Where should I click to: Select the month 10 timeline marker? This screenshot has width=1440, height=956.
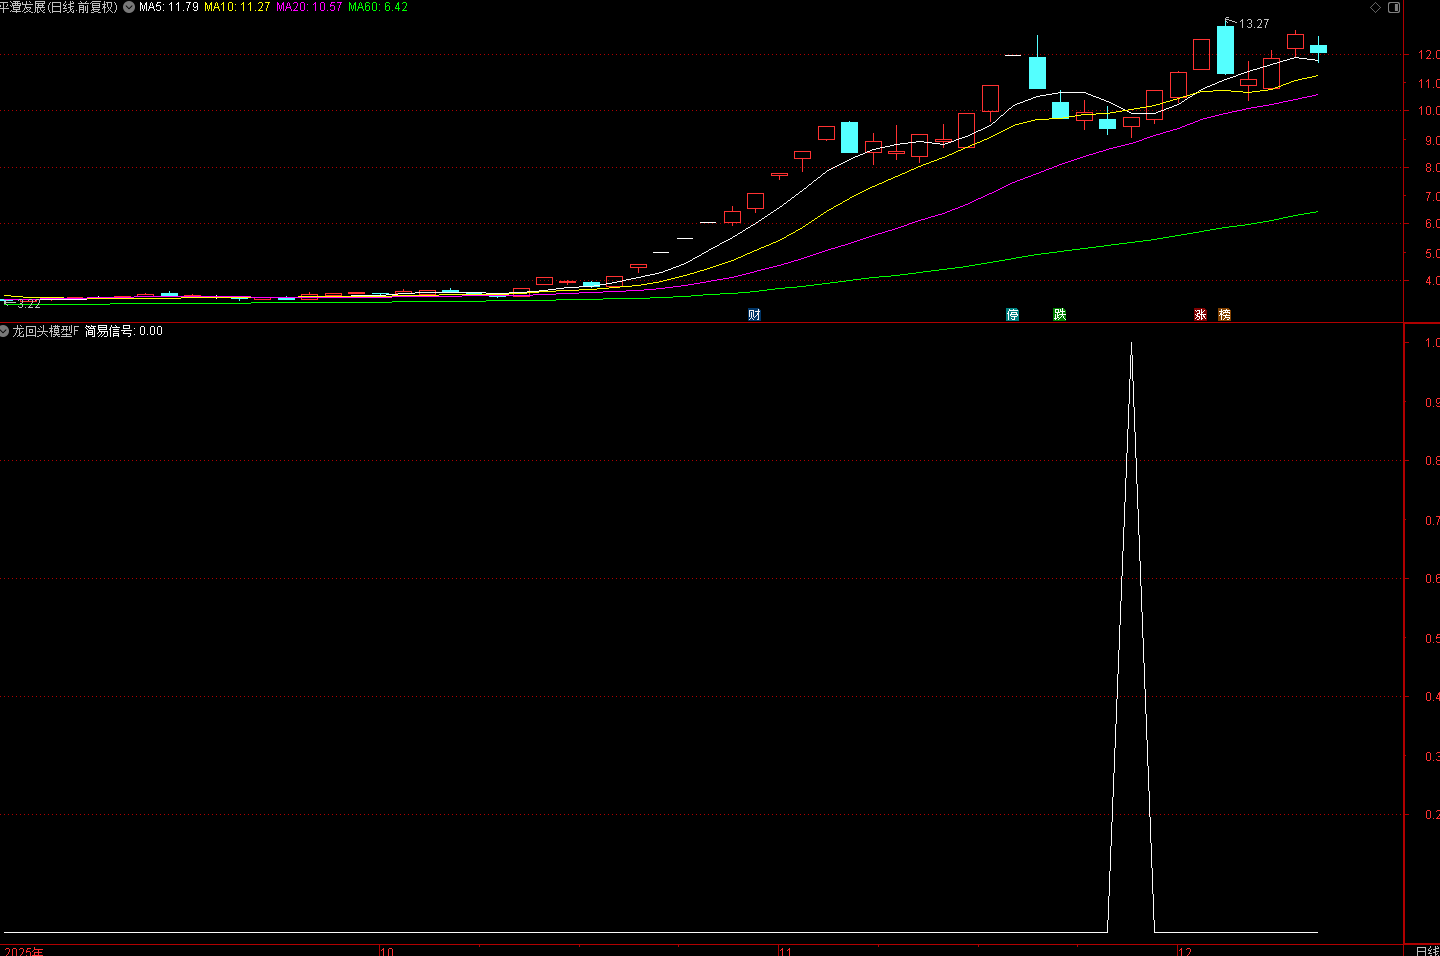pos(387,951)
